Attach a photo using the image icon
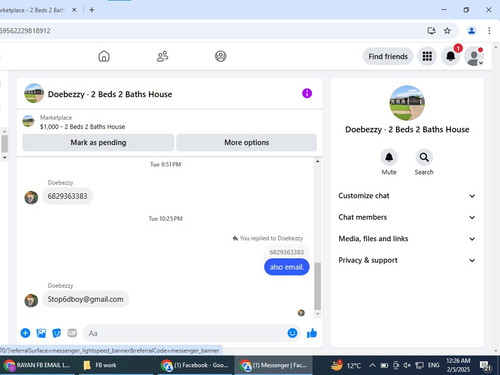The image size is (500, 375). click(x=41, y=333)
